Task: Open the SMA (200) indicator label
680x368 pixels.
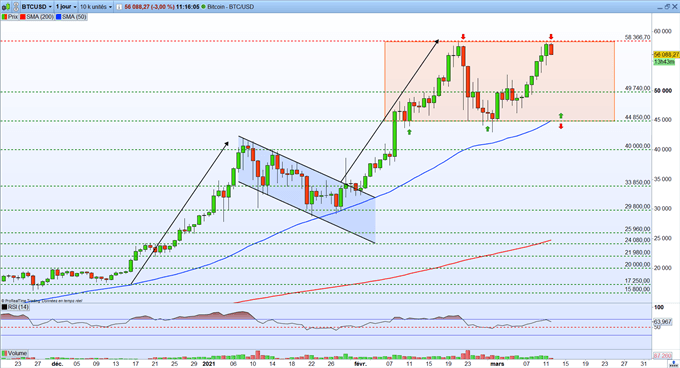Action: click(x=40, y=17)
